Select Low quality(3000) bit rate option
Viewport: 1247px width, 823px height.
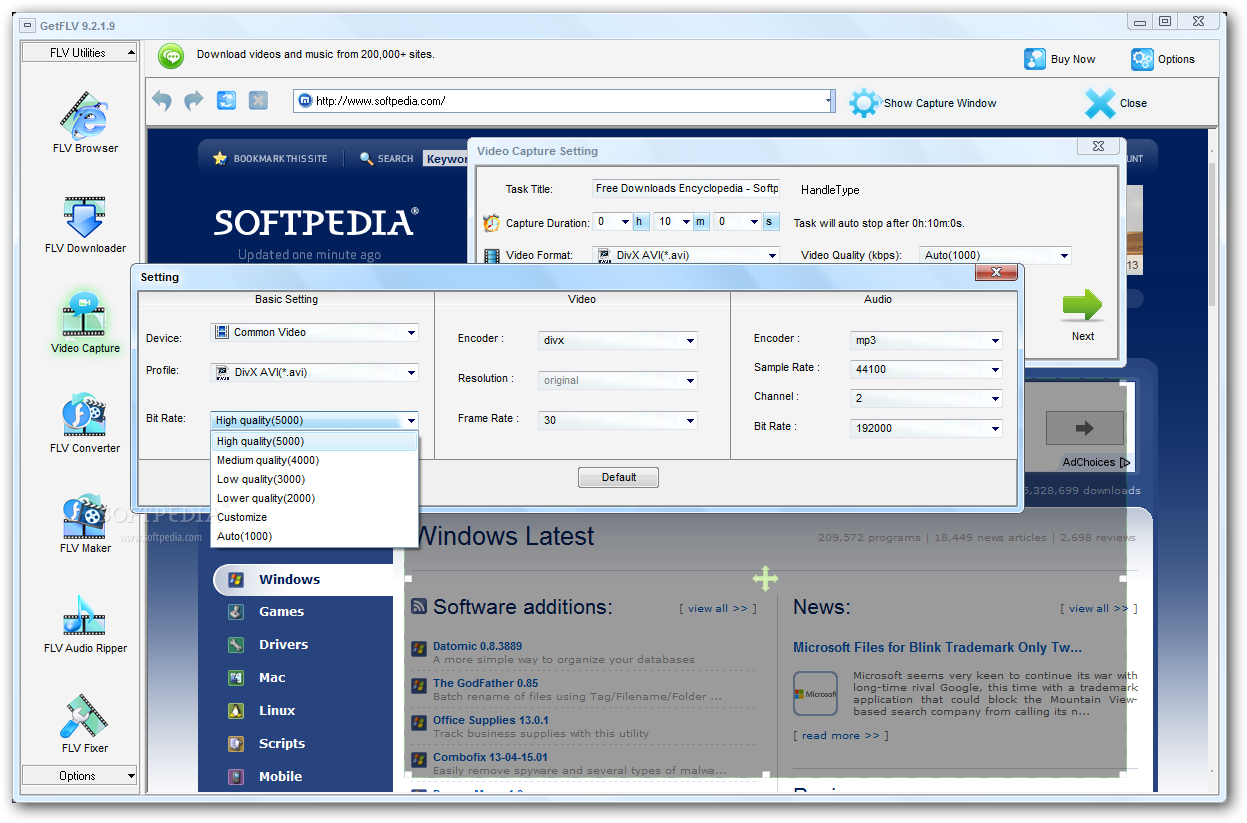pos(314,479)
